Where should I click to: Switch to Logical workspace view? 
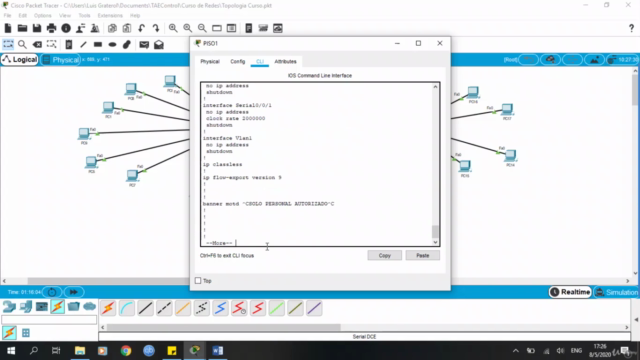[x=20, y=60]
